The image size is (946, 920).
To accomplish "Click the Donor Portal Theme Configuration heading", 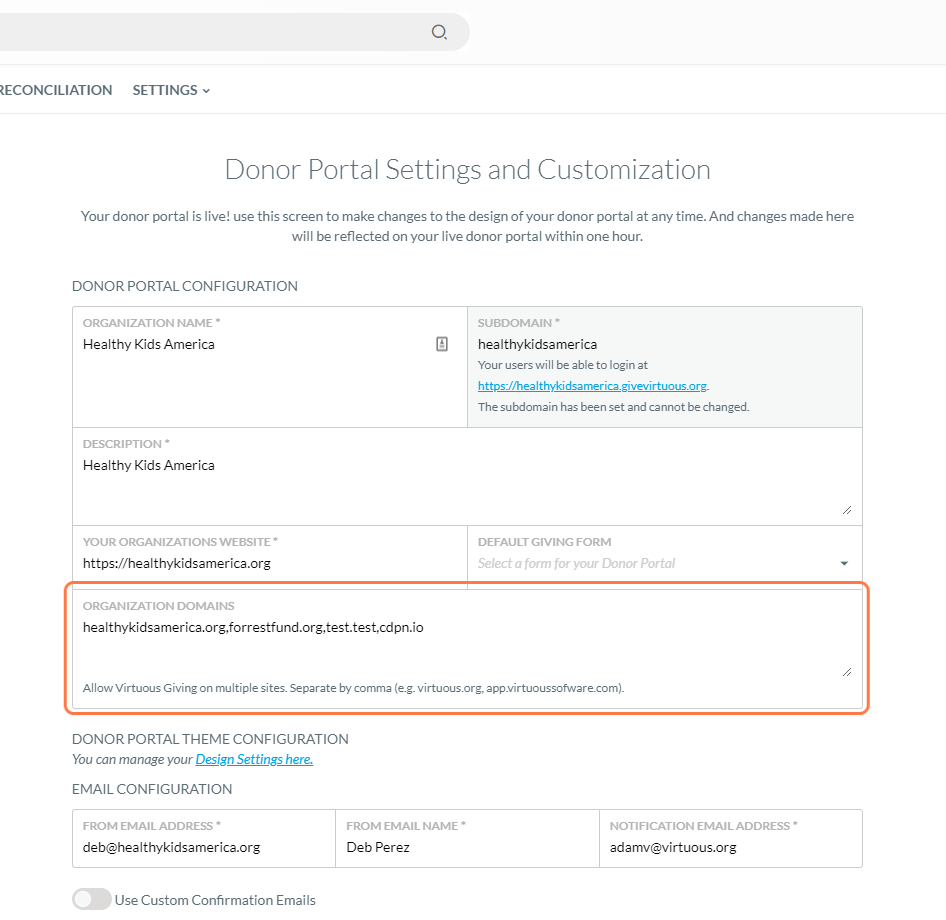I will (x=210, y=739).
